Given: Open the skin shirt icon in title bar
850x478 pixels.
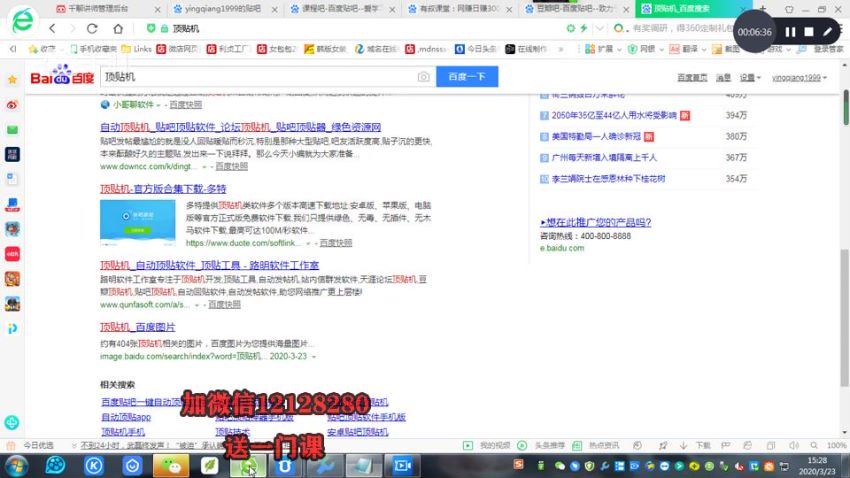Looking at the screenshot, I should coord(789,9).
